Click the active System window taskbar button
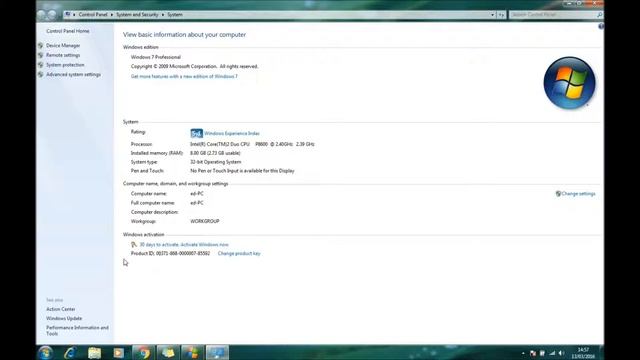Image resolution: width=640 pixels, height=360 pixels. point(217,353)
